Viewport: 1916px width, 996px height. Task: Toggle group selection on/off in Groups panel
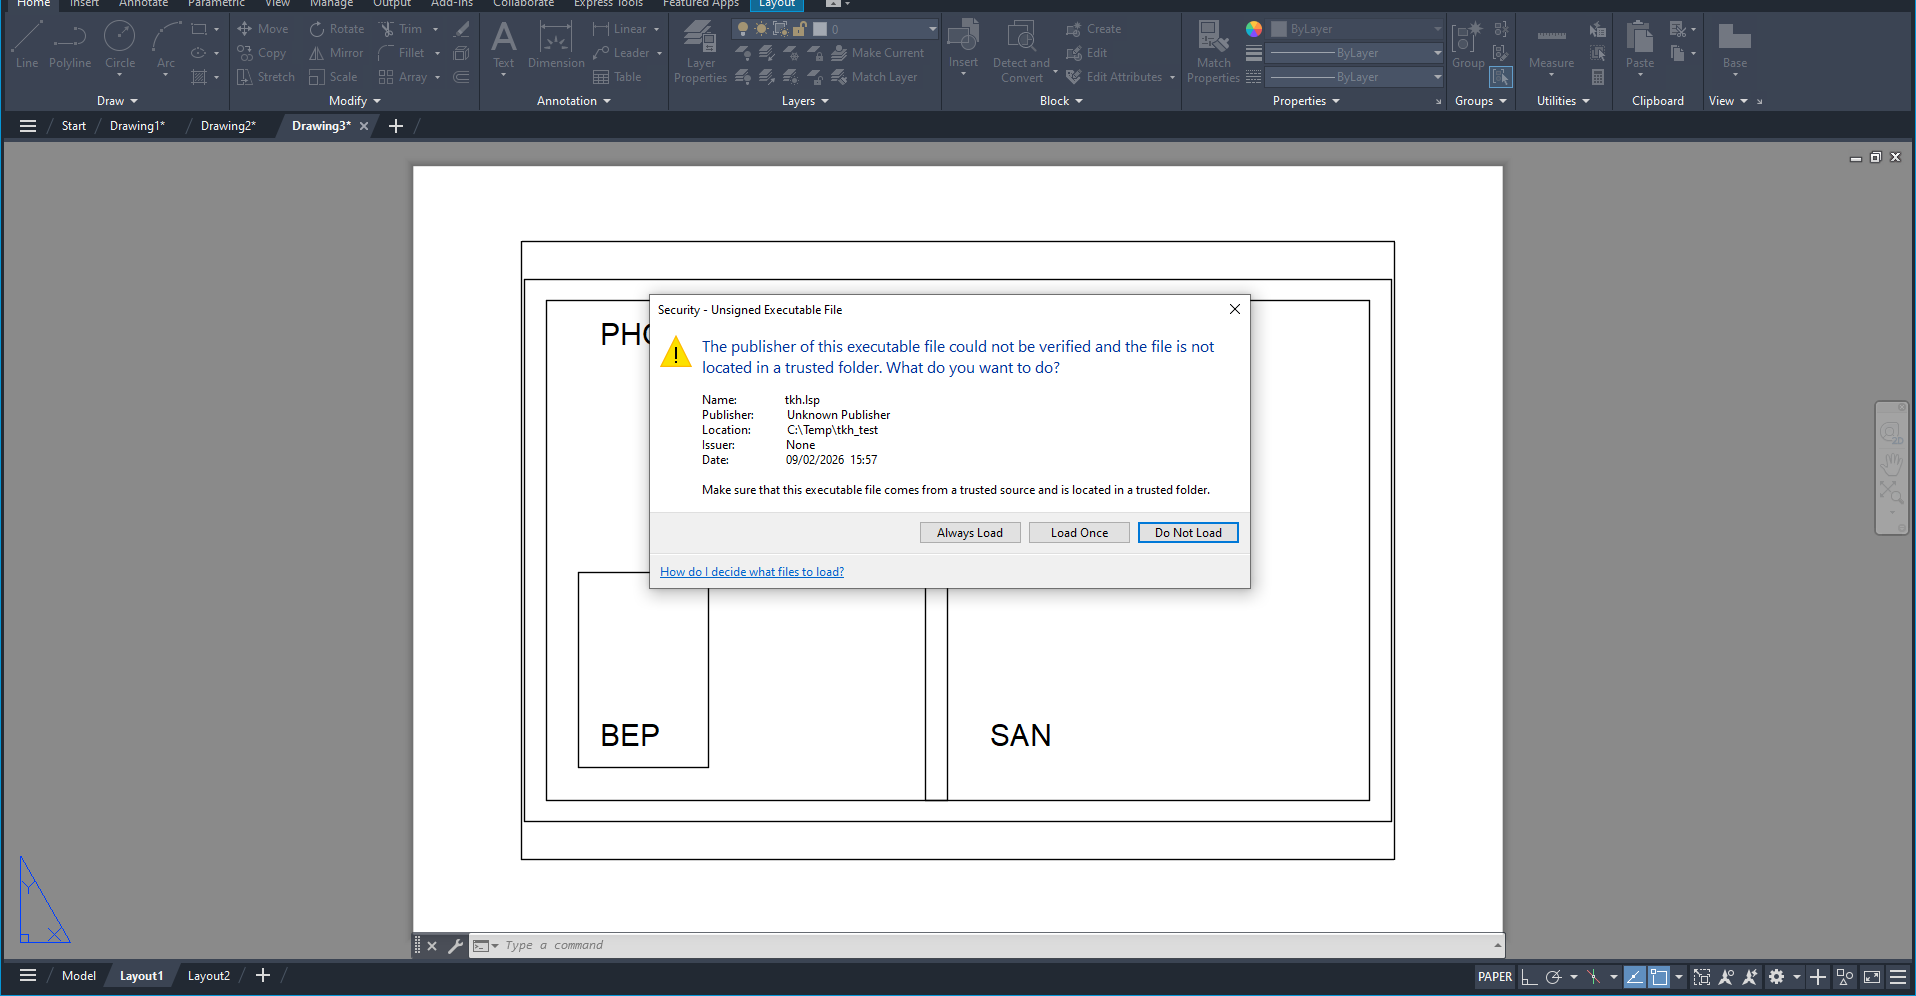coord(1501,77)
